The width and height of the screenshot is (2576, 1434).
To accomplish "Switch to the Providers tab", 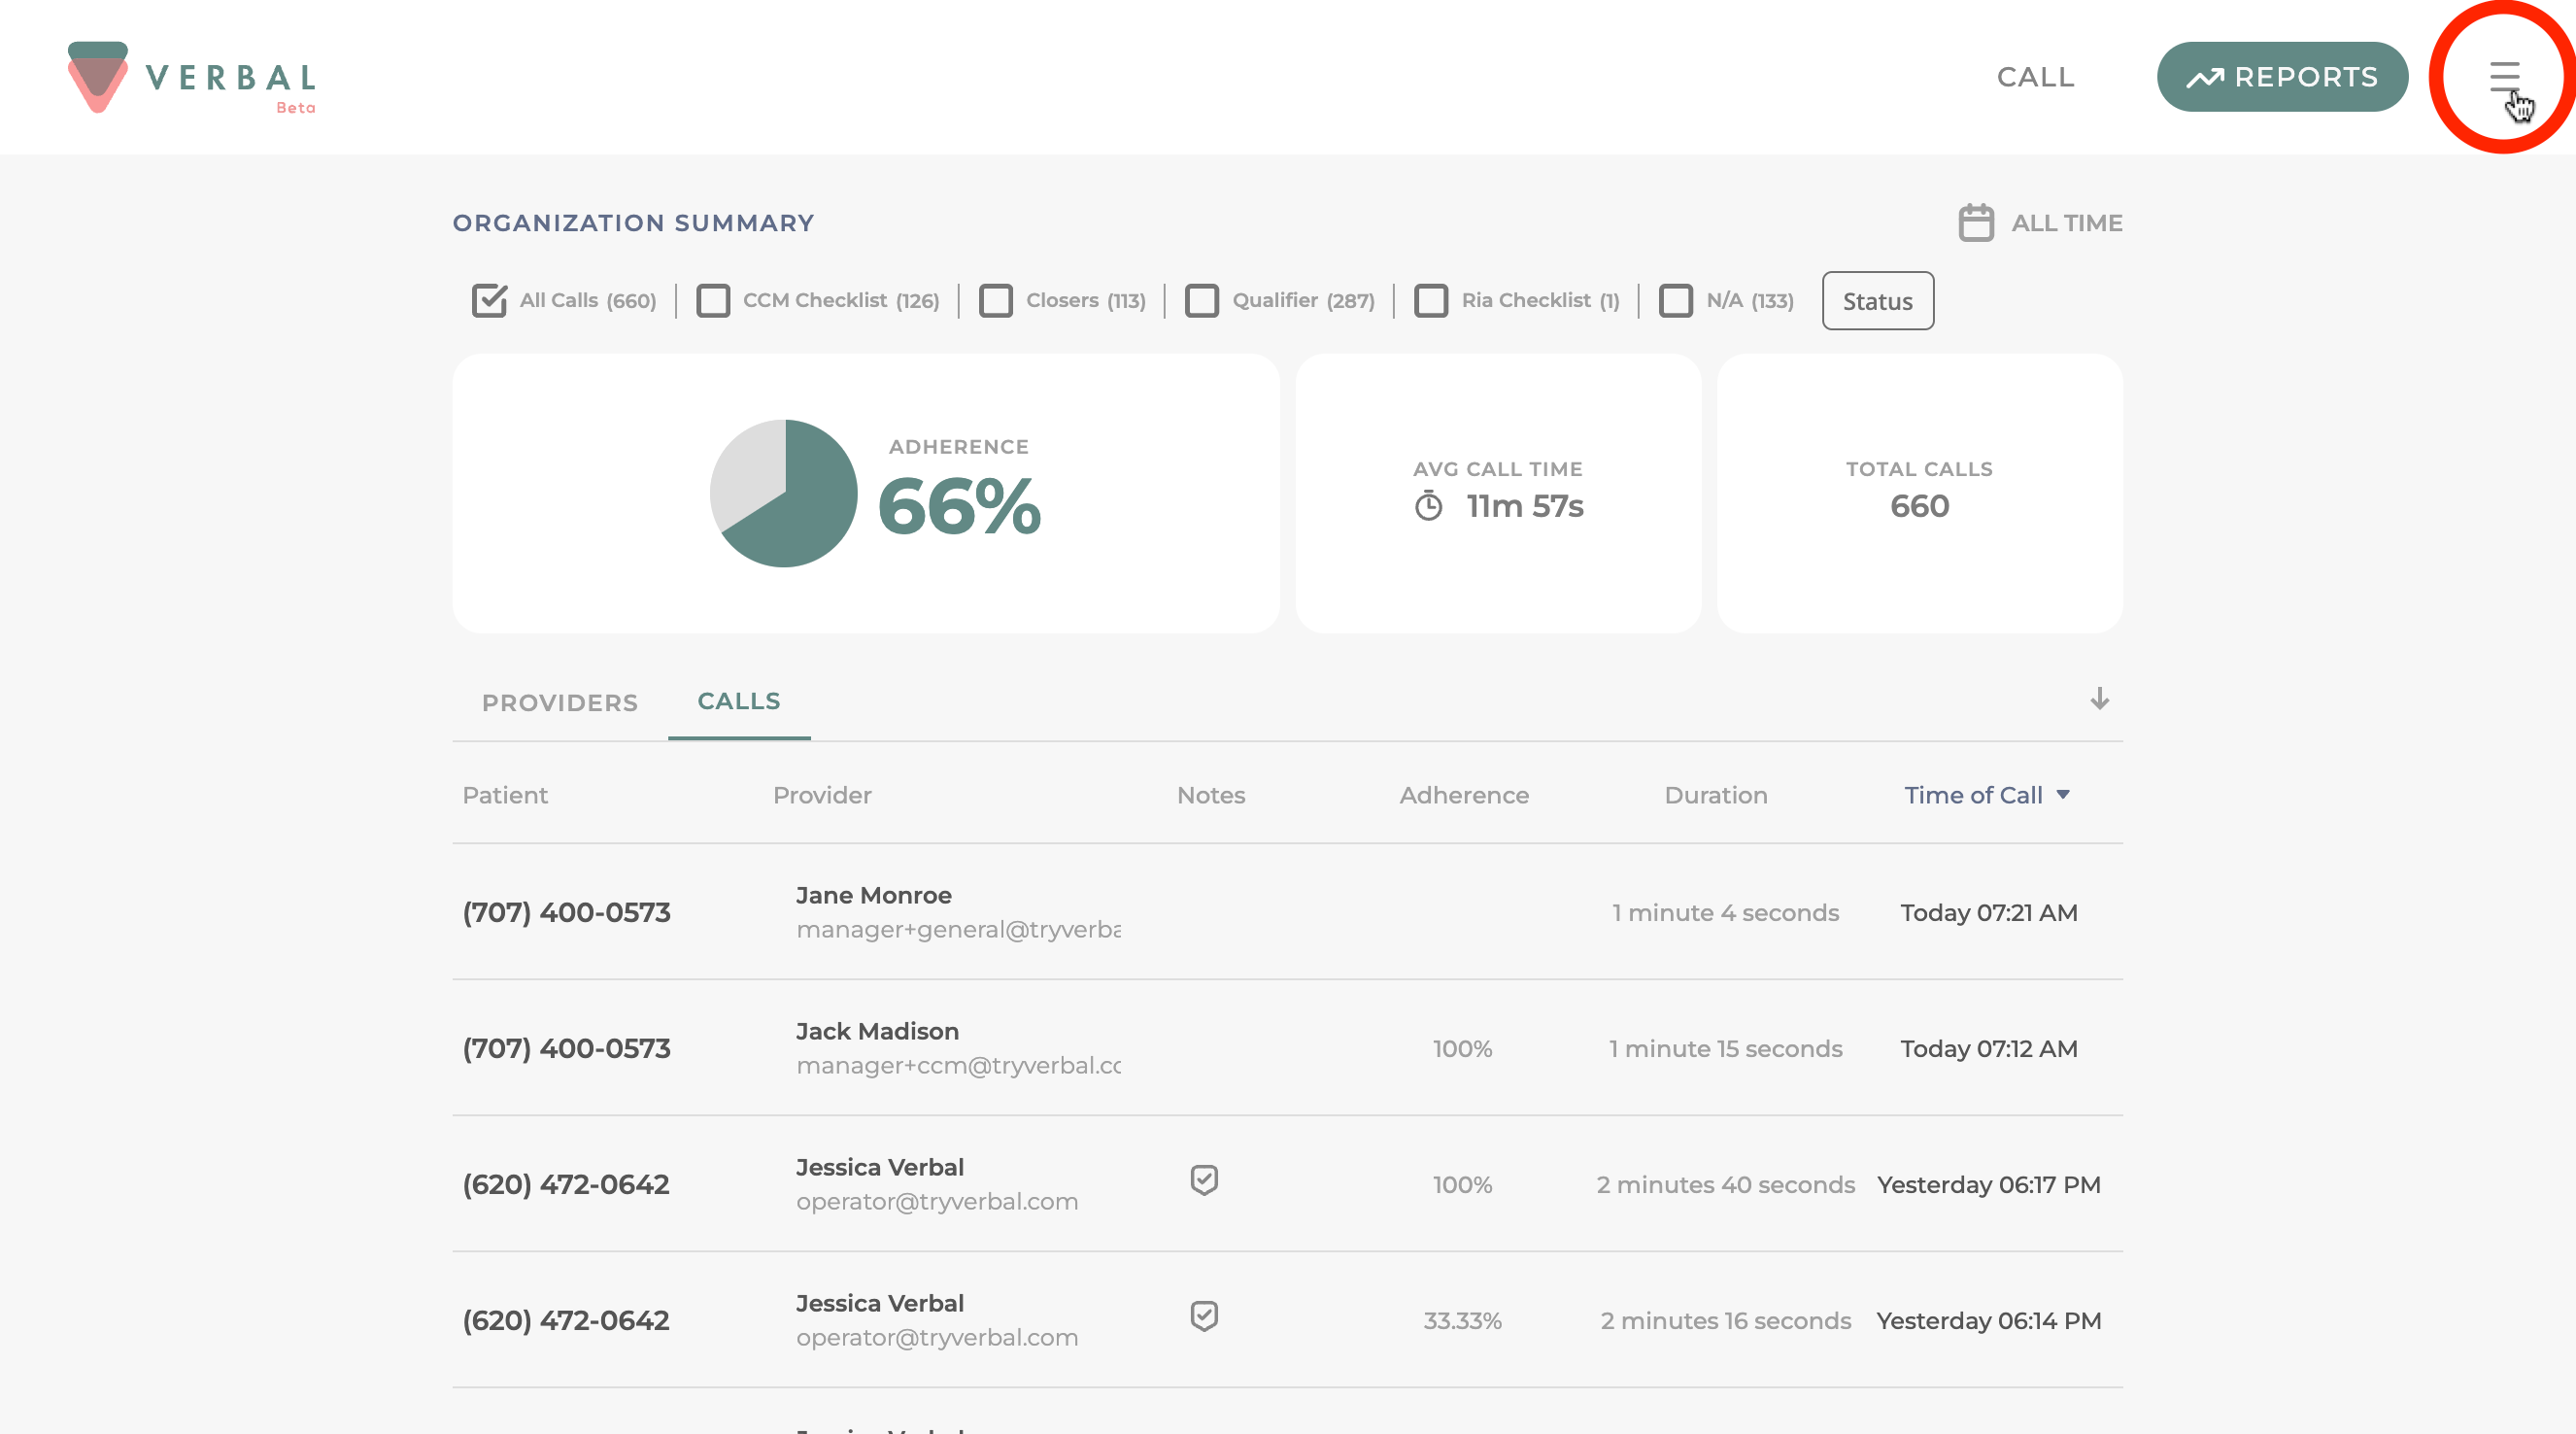I will (x=559, y=703).
